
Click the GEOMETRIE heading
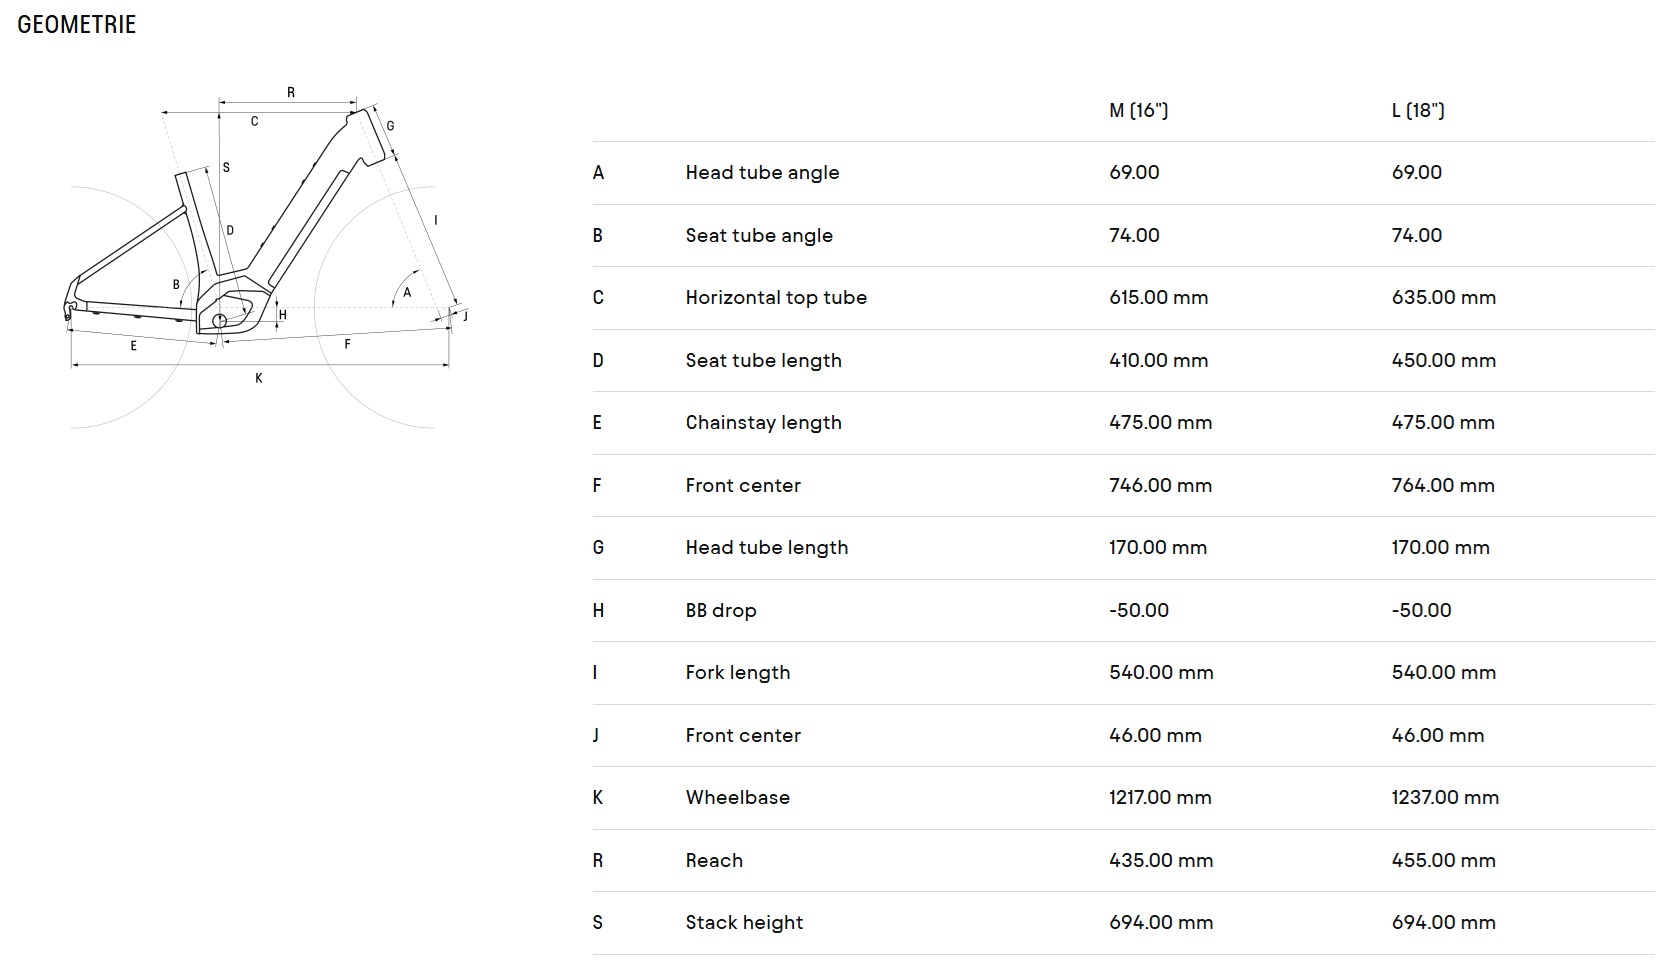tap(77, 25)
